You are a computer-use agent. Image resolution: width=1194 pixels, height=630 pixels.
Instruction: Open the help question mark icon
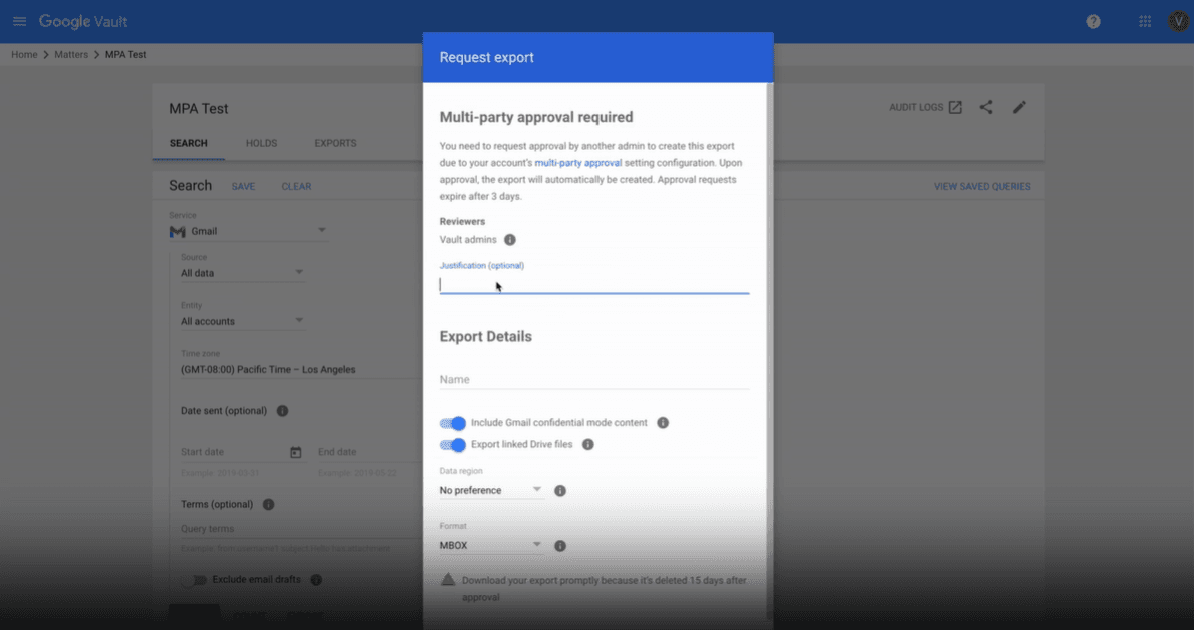1093,21
